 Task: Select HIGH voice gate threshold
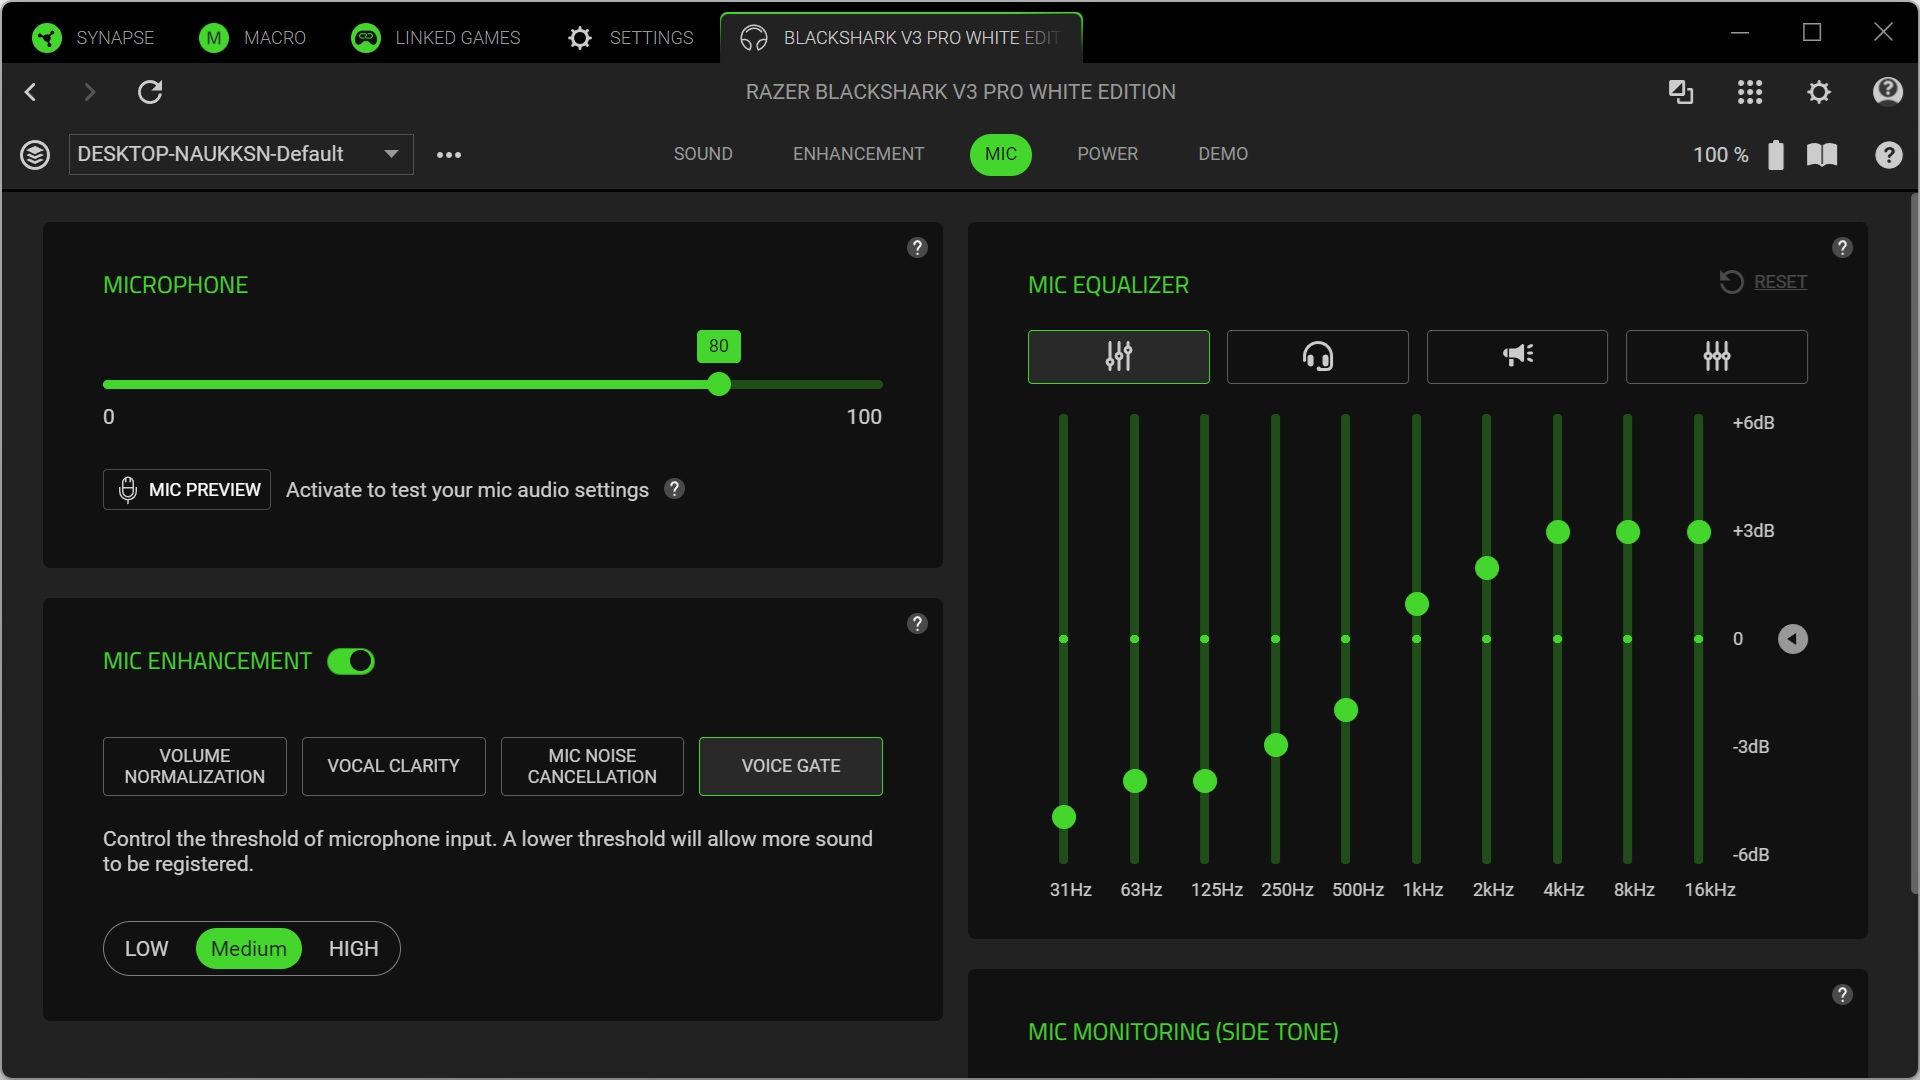pos(352,948)
